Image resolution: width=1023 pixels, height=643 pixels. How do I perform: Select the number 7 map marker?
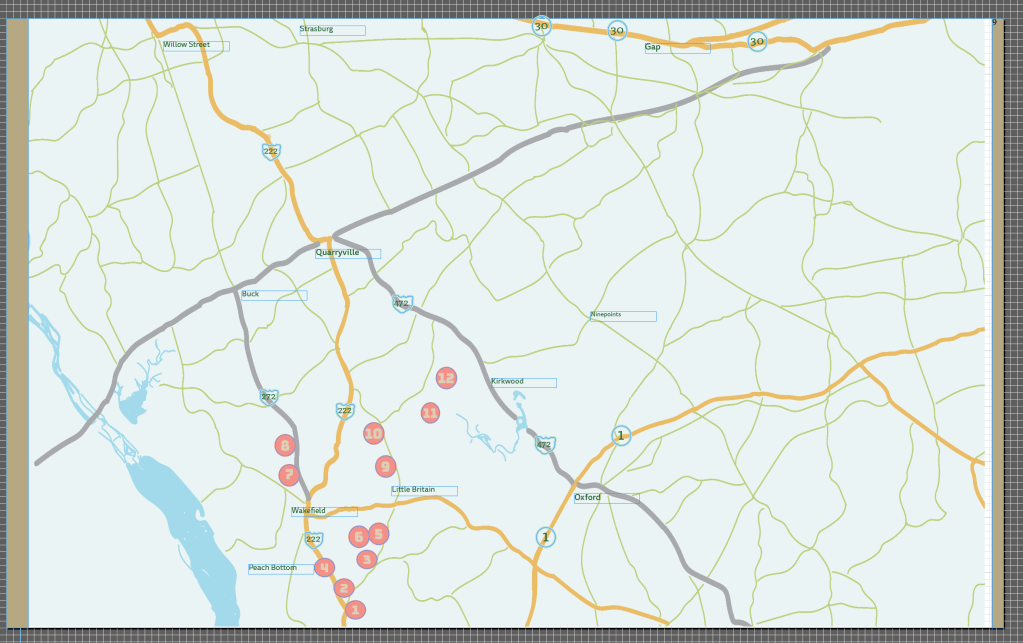pos(288,475)
